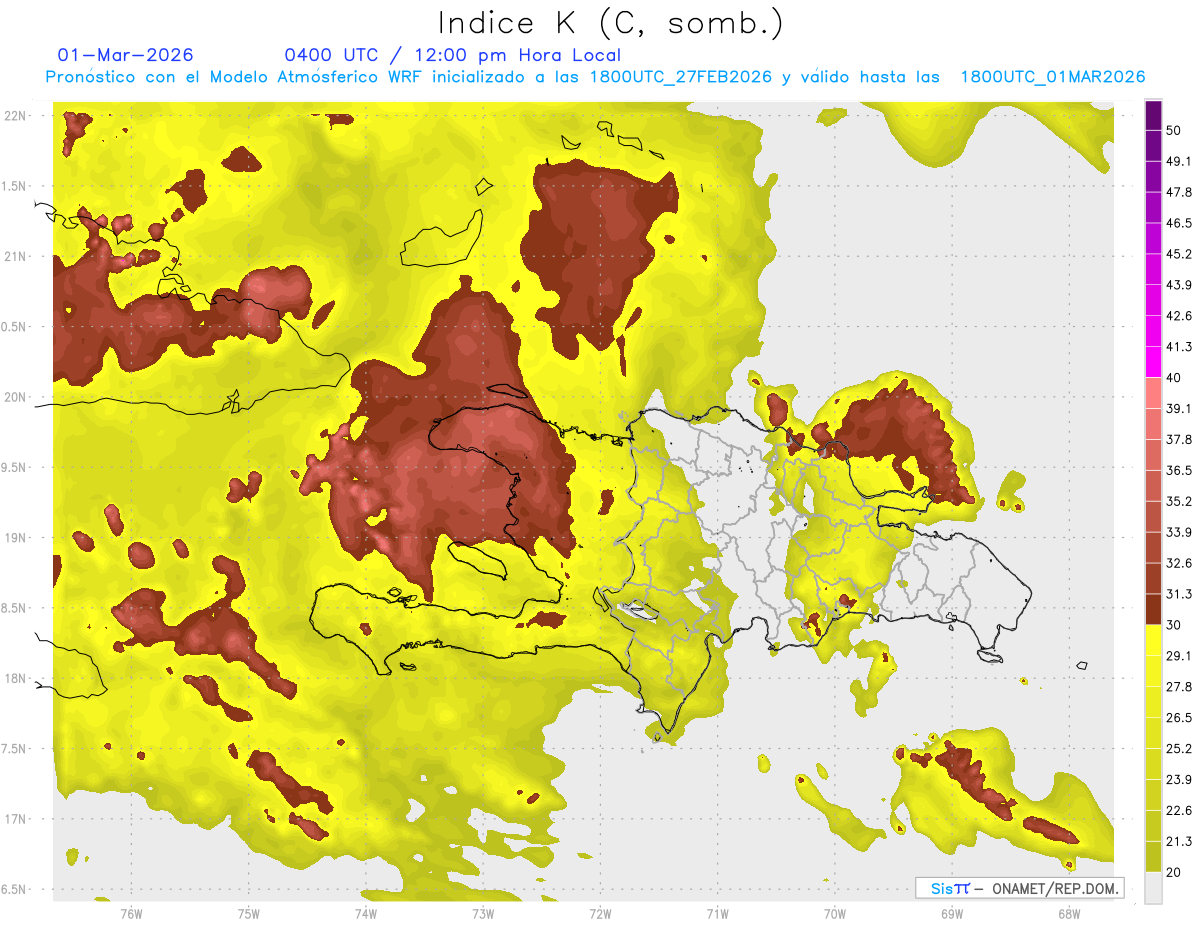Viewport: 1200px width, 927px height.
Task: Click longitude label "71W"
Action: click(x=717, y=913)
